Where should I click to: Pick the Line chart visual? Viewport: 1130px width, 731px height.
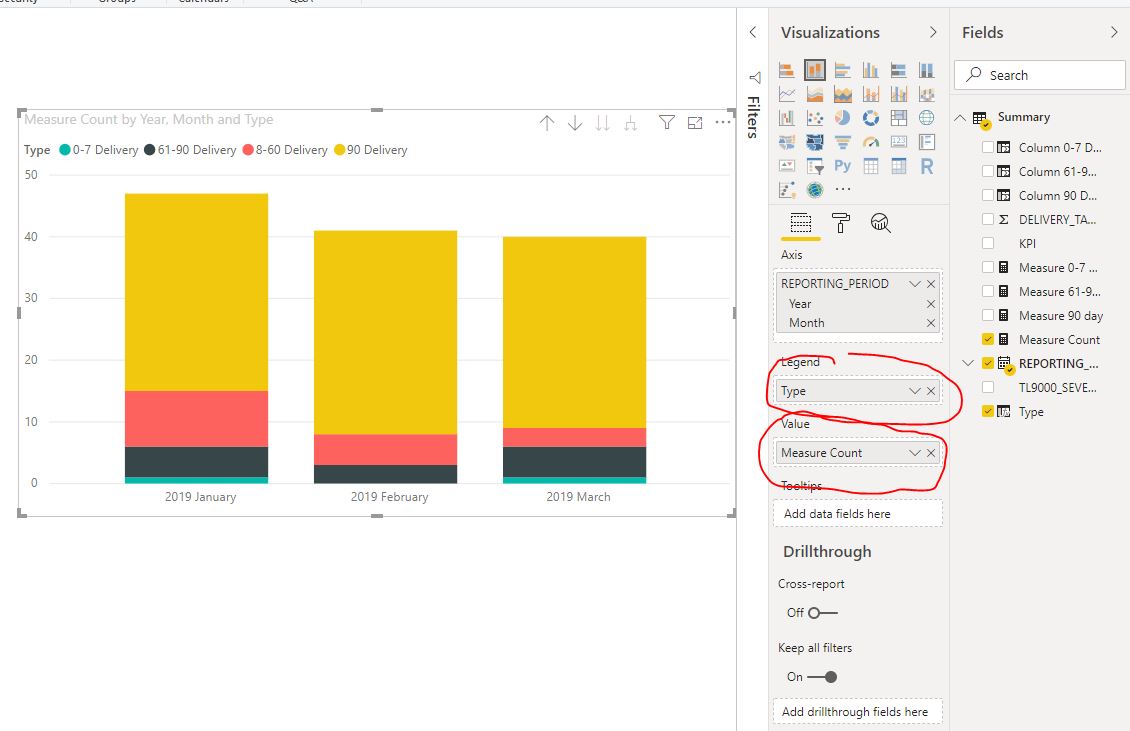pos(787,94)
